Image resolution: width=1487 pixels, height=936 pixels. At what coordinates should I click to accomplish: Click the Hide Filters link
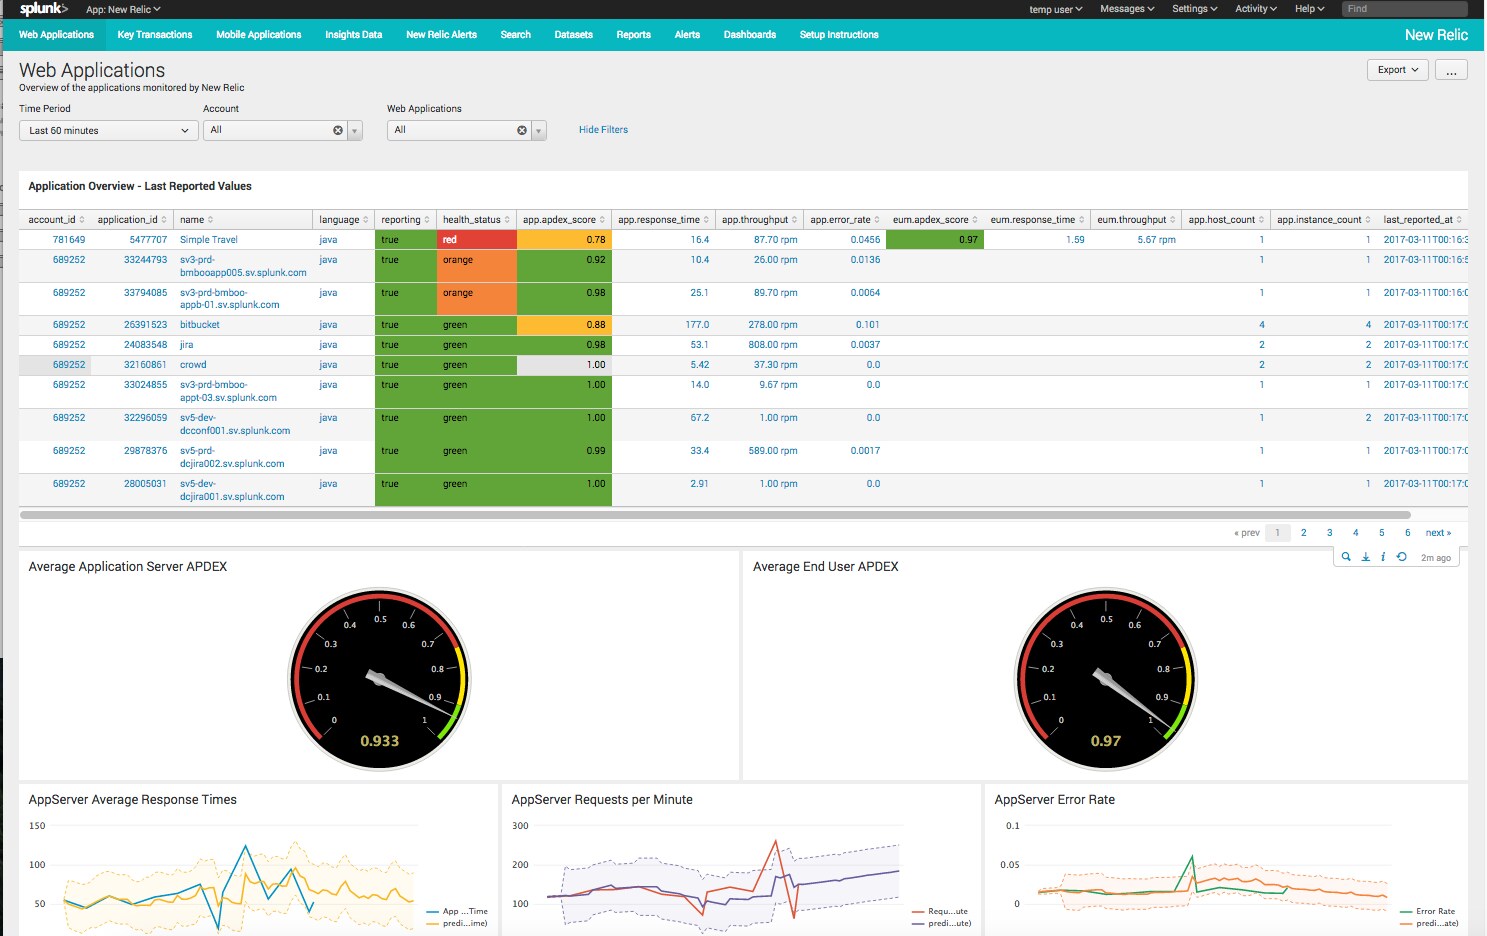click(x=603, y=130)
